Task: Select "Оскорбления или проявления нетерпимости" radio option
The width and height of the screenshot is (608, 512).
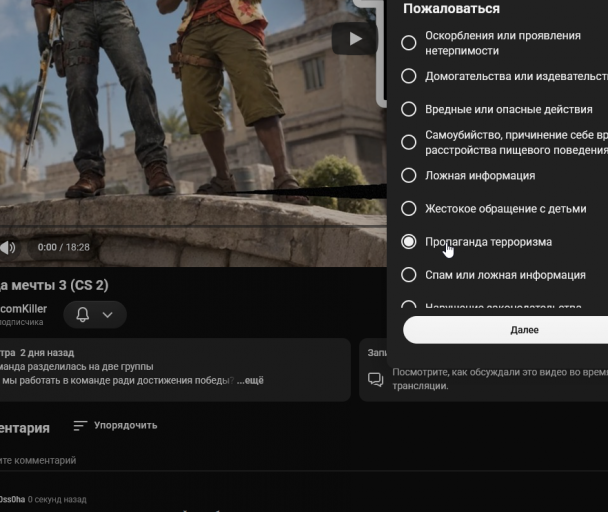Action: 409,43
